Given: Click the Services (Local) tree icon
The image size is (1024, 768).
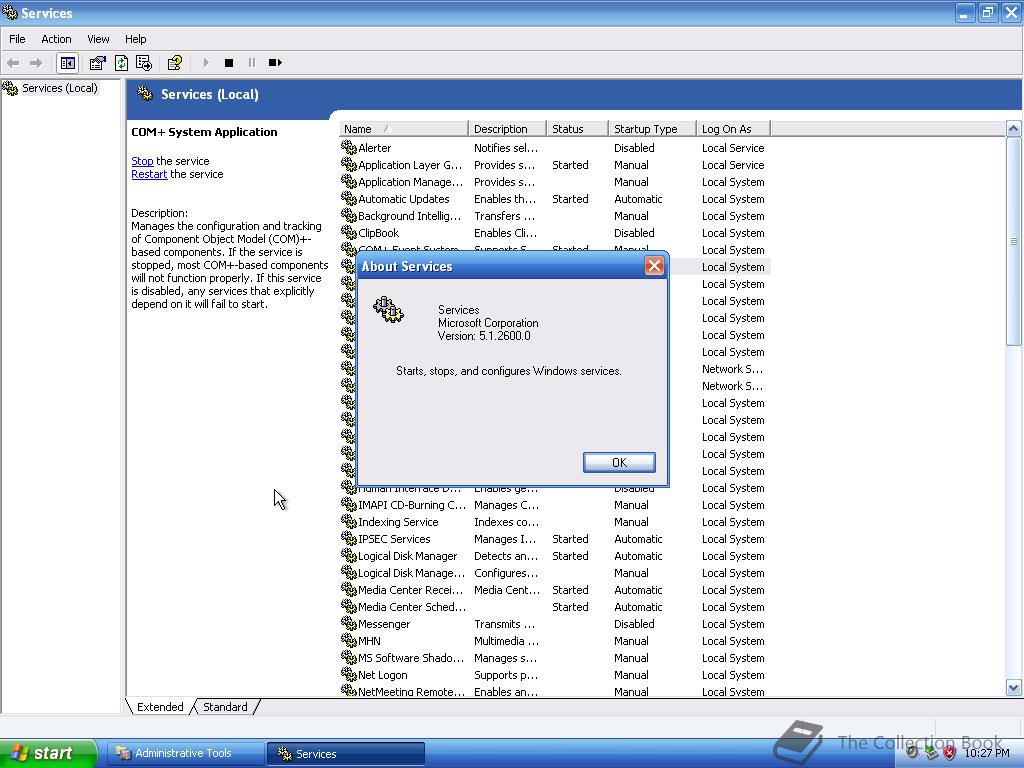Looking at the screenshot, I should [10, 88].
